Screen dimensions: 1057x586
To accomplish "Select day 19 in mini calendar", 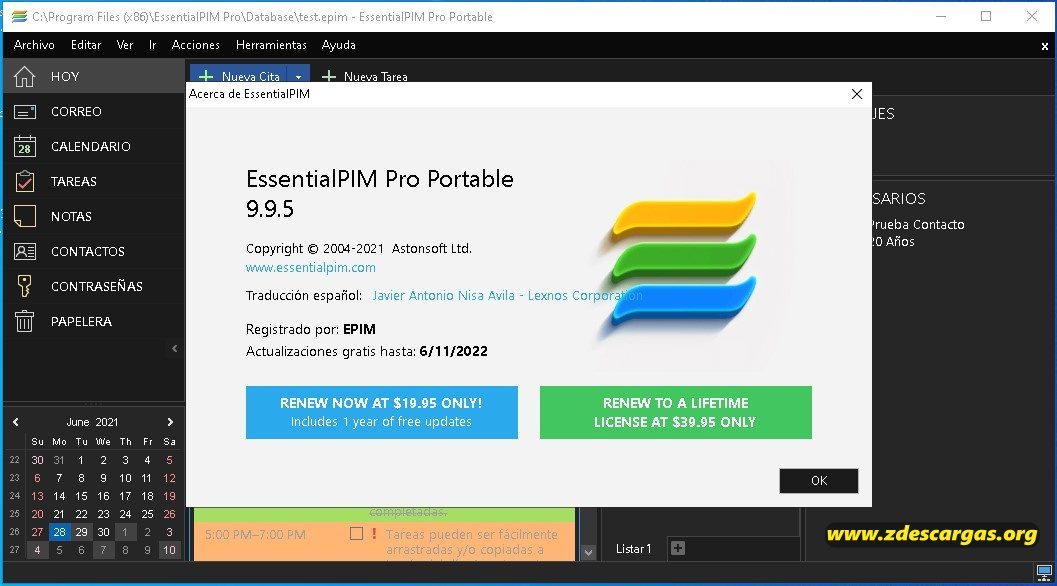I will 169,496.
